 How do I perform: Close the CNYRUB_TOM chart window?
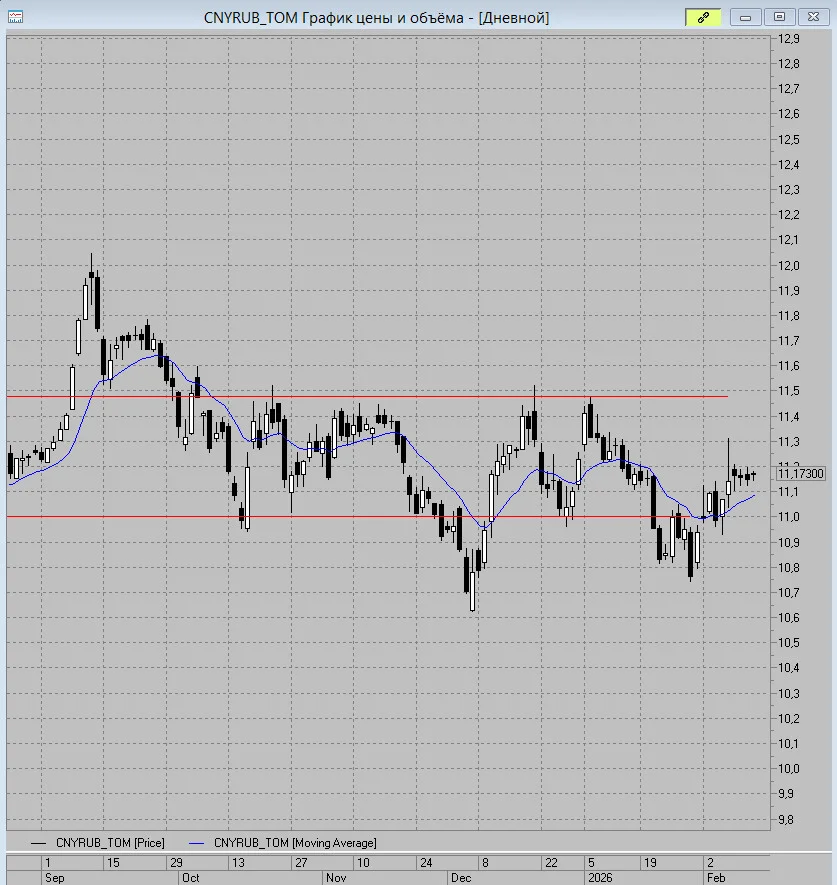[x=813, y=17]
